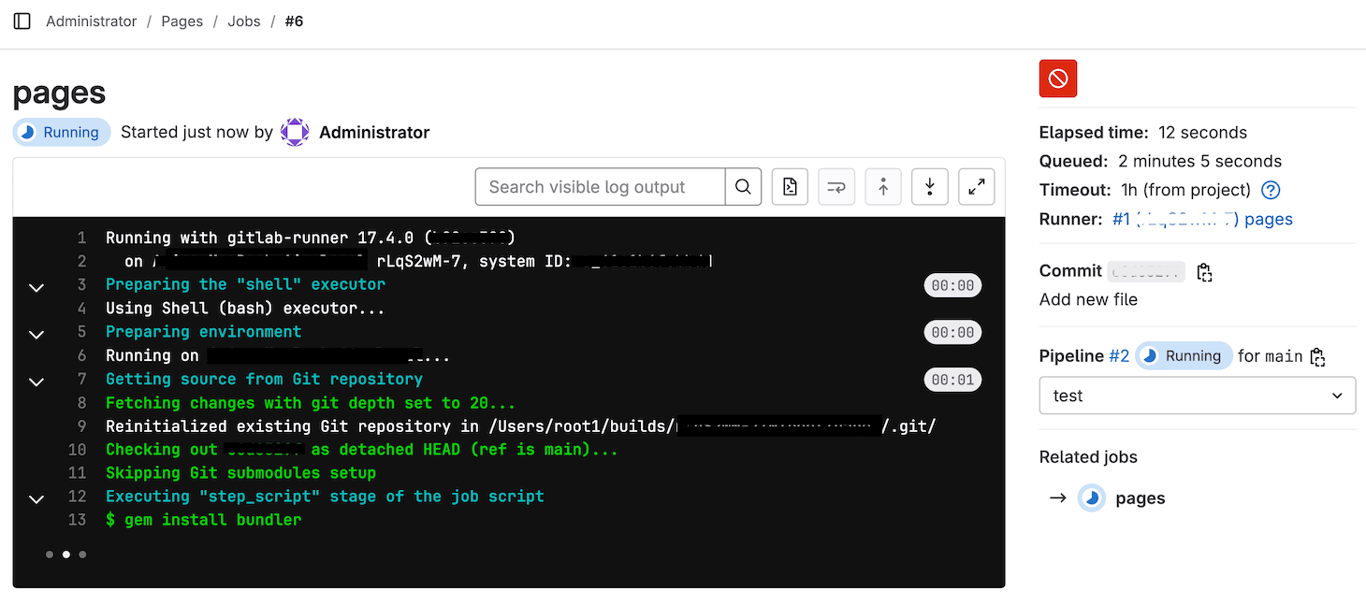Click the "Add new file" link
This screenshot has height=605, width=1366.
(1088, 298)
